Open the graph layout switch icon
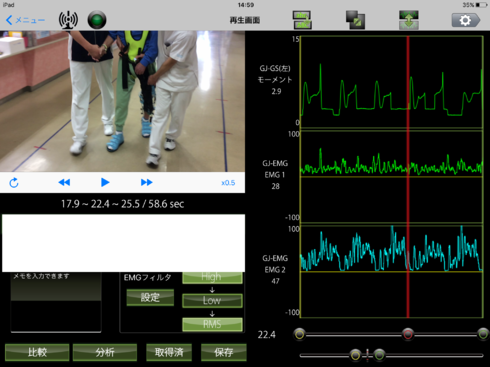This screenshot has width=490, height=367. tap(302, 20)
